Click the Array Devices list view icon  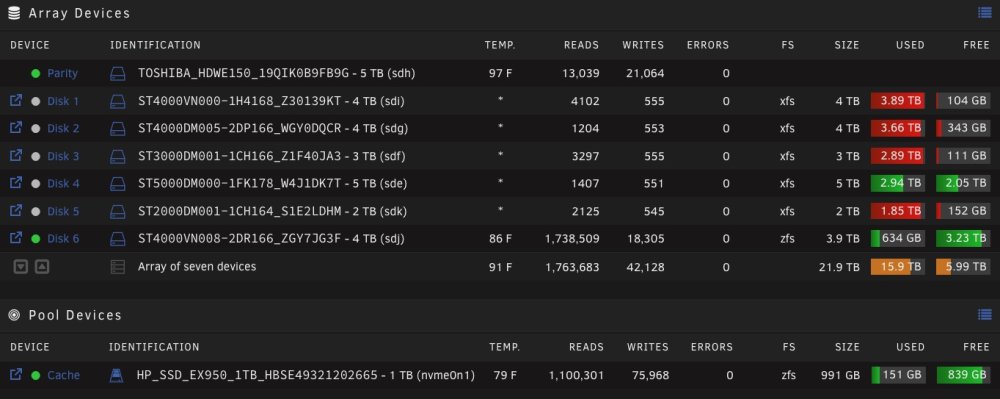984,12
